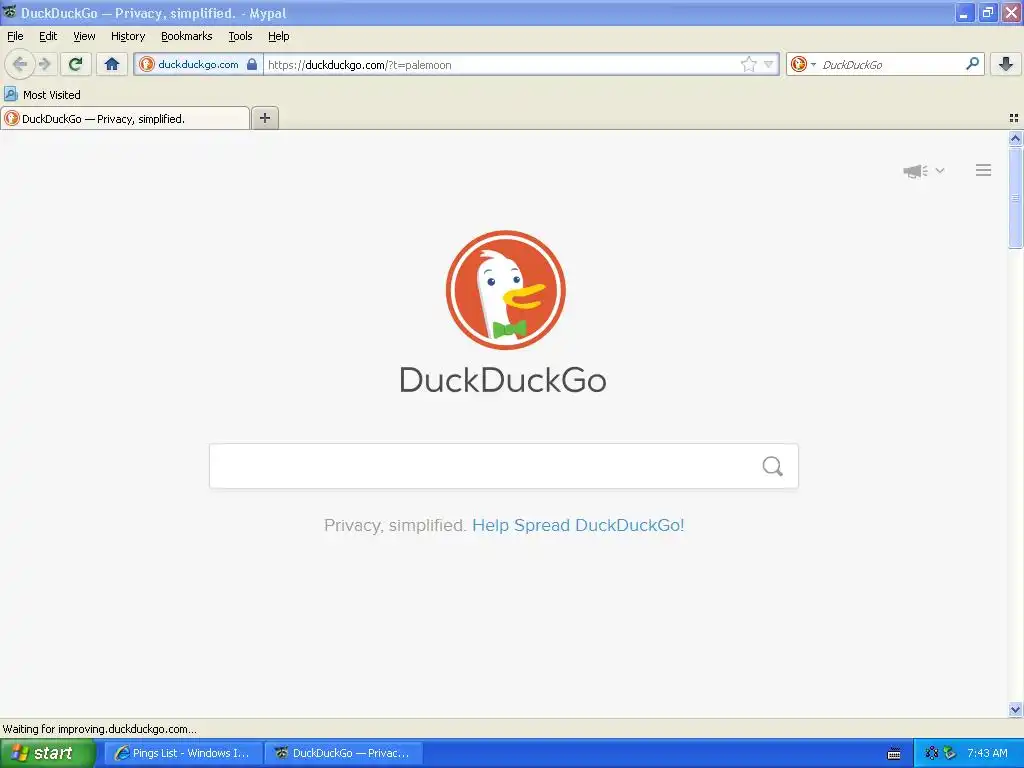This screenshot has width=1024, height=768.
Task: Open DuckDuckGo hamburger menu
Action: [984, 170]
